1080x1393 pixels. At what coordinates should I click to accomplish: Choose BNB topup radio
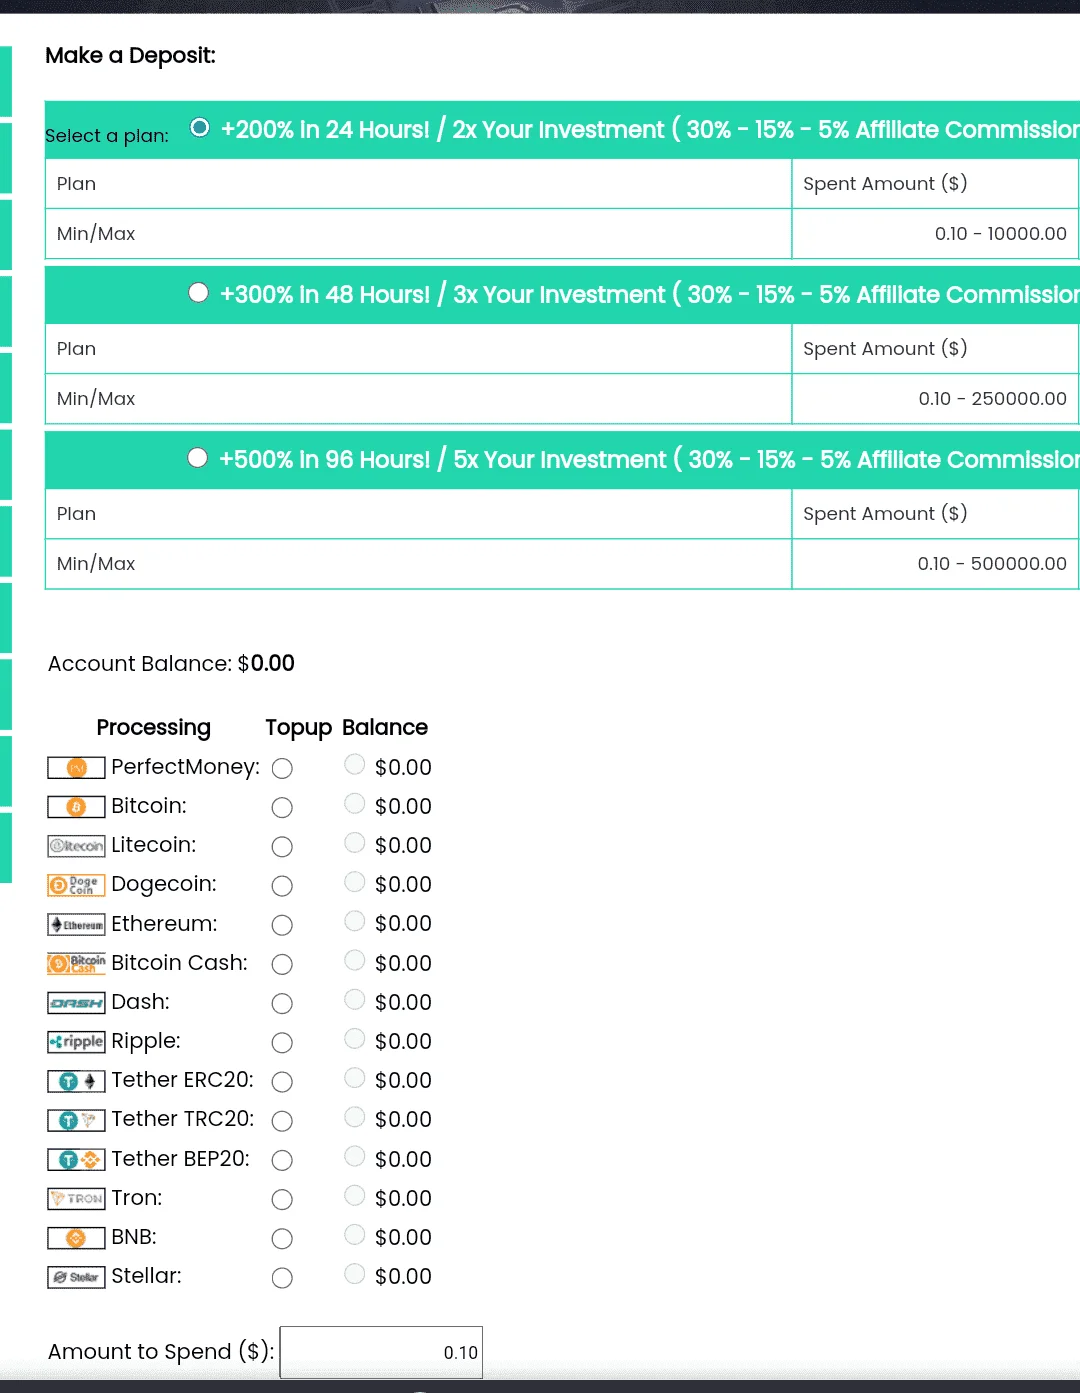pos(282,1239)
